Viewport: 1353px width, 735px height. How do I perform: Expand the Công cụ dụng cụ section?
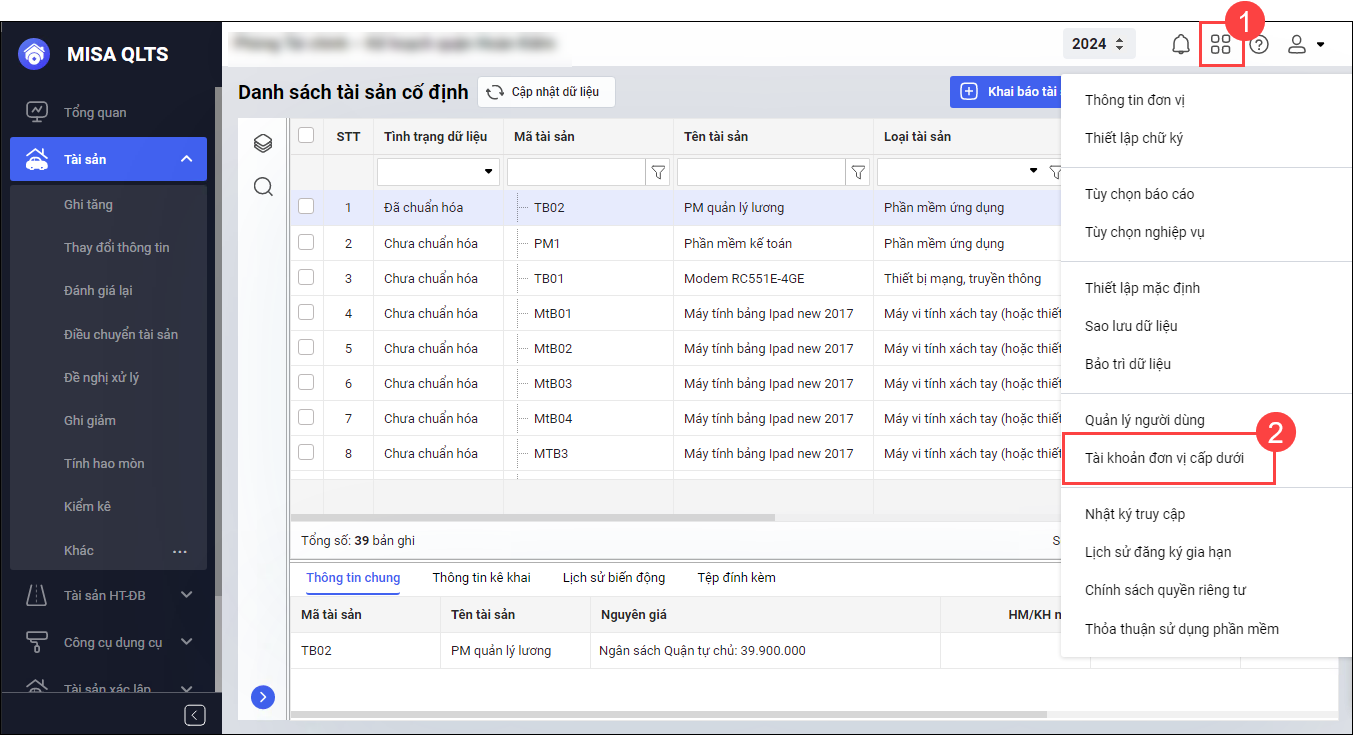tap(187, 642)
